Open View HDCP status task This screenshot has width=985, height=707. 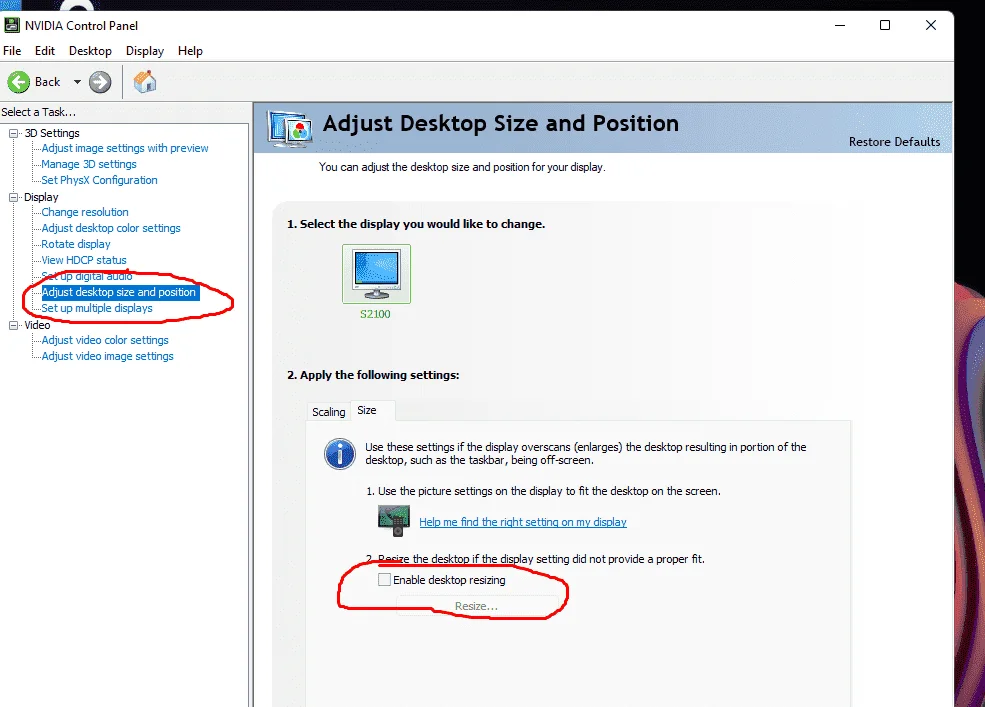(x=84, y=260)
